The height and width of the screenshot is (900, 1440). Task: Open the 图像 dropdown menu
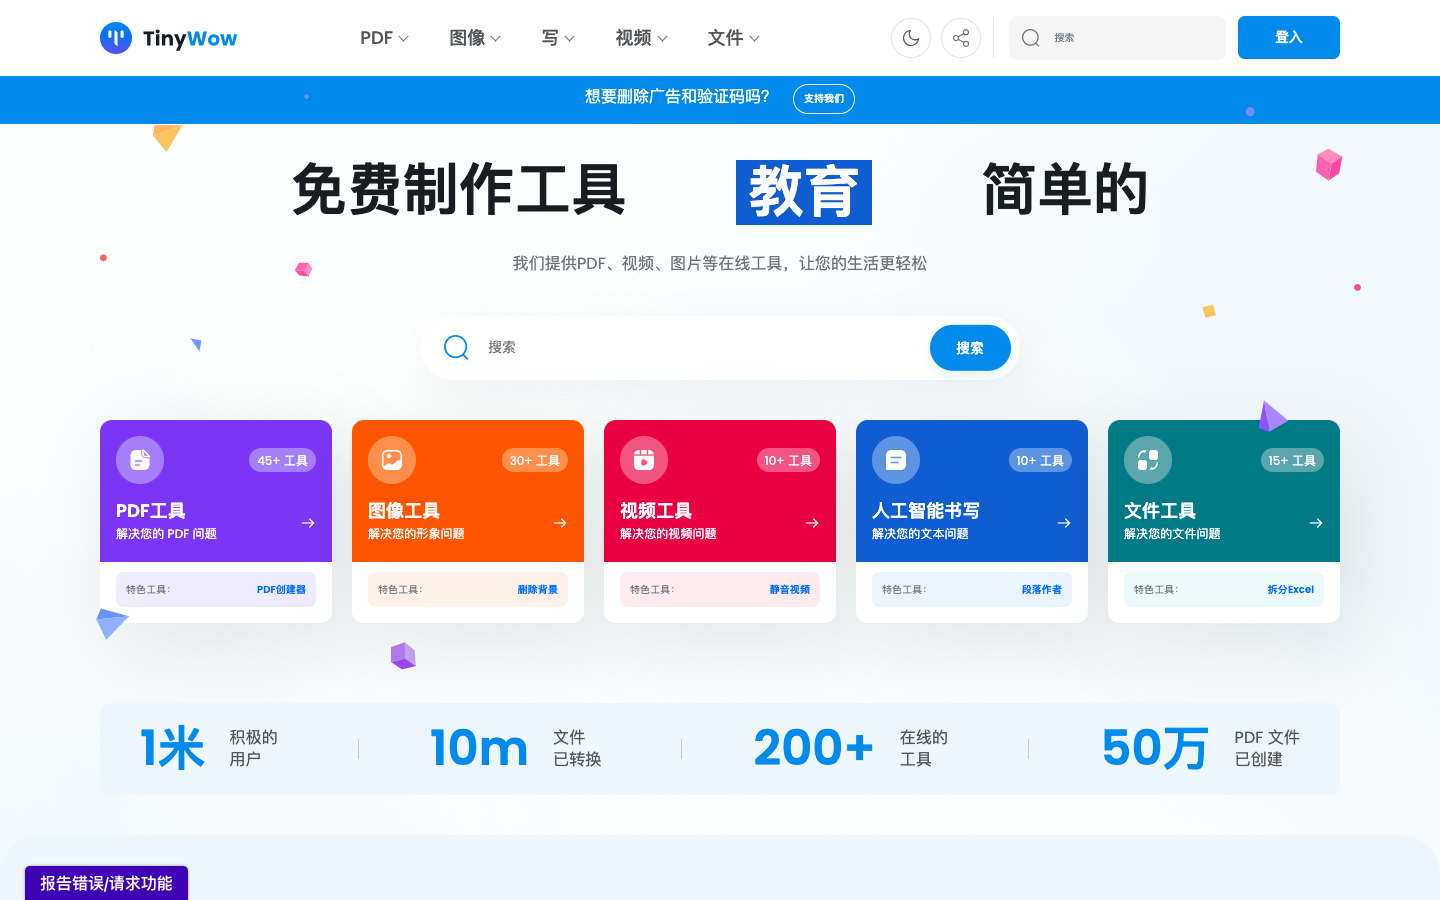[475, 37]
